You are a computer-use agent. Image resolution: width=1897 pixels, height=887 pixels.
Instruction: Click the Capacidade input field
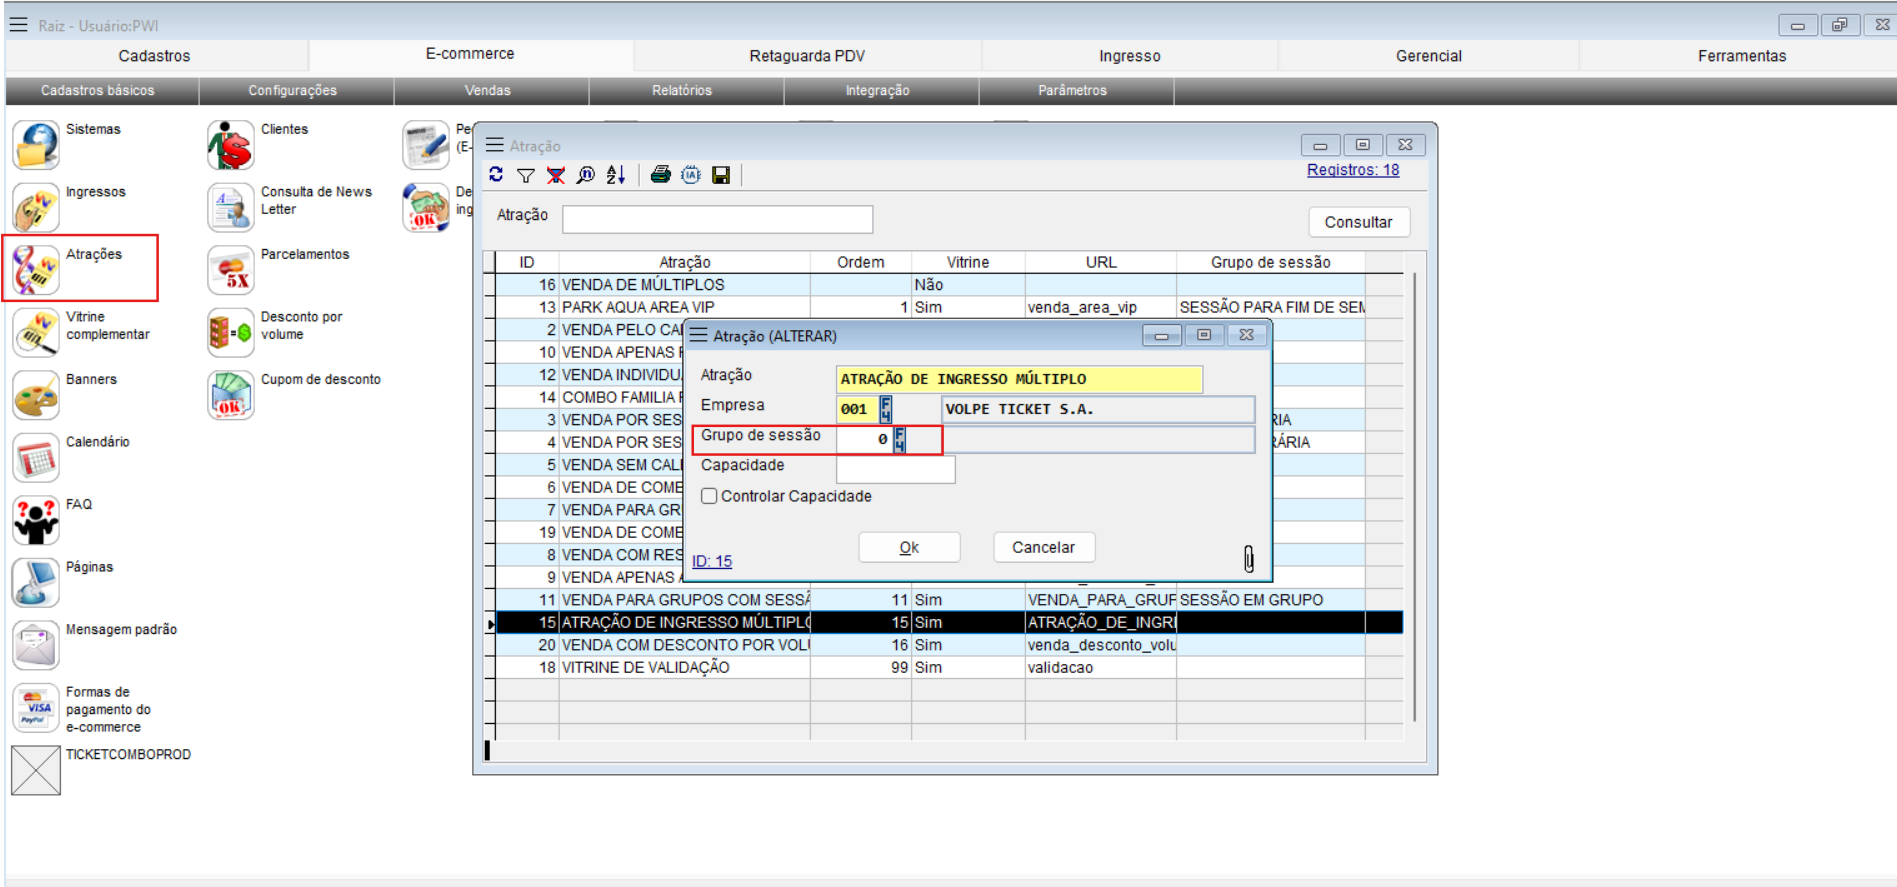(x=895, y=469)
